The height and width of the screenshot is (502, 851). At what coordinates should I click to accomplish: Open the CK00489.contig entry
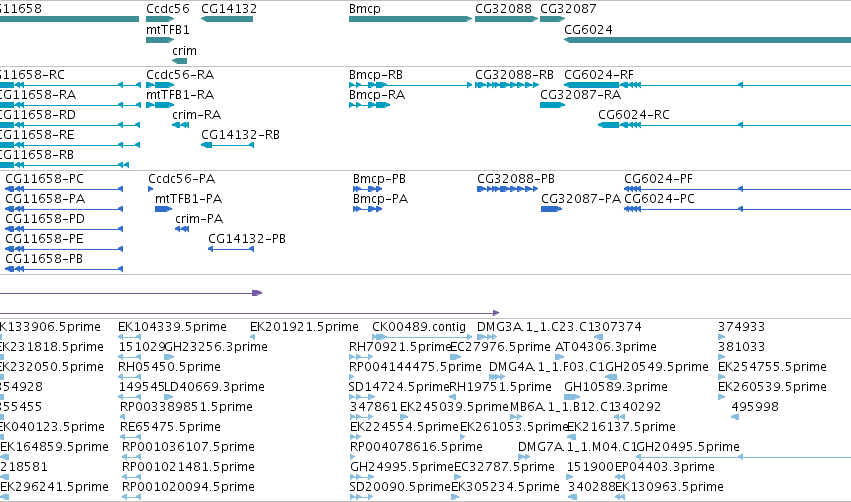[419, 327]
